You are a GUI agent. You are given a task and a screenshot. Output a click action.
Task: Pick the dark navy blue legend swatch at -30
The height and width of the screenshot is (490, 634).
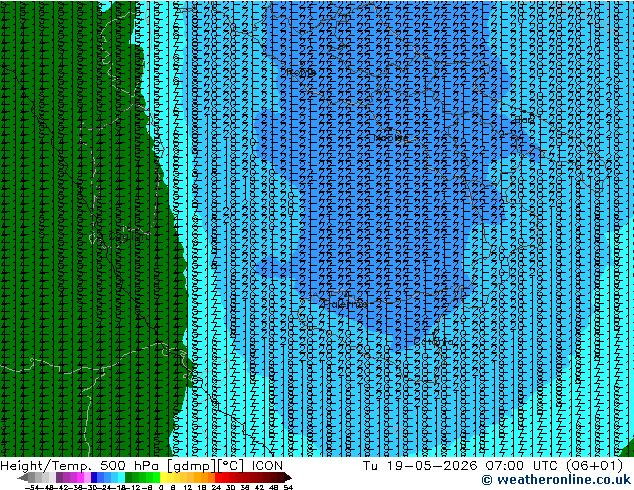(x=94, y=477)
